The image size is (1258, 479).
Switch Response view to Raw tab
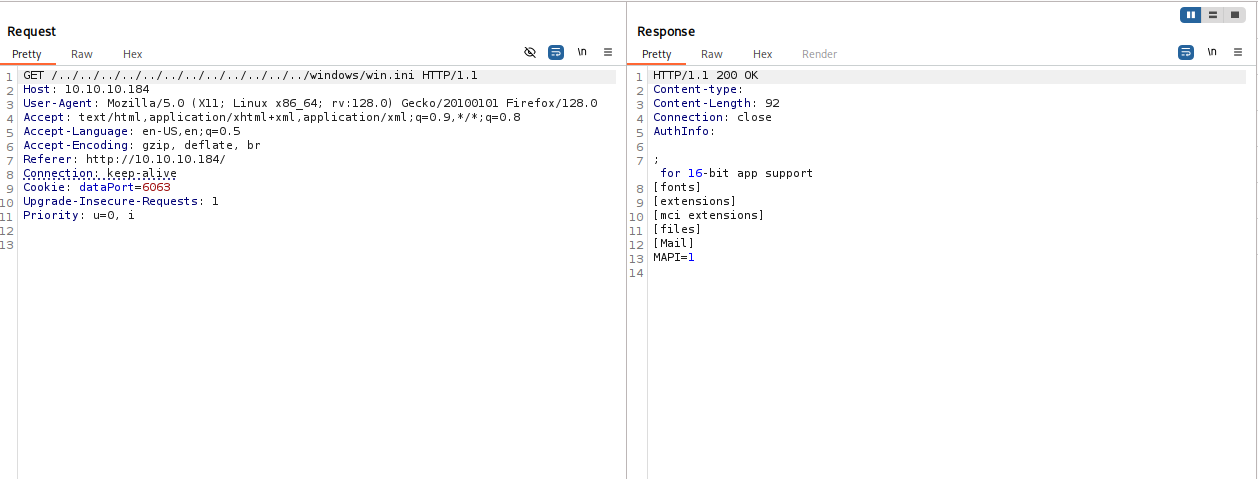point(712,54)
